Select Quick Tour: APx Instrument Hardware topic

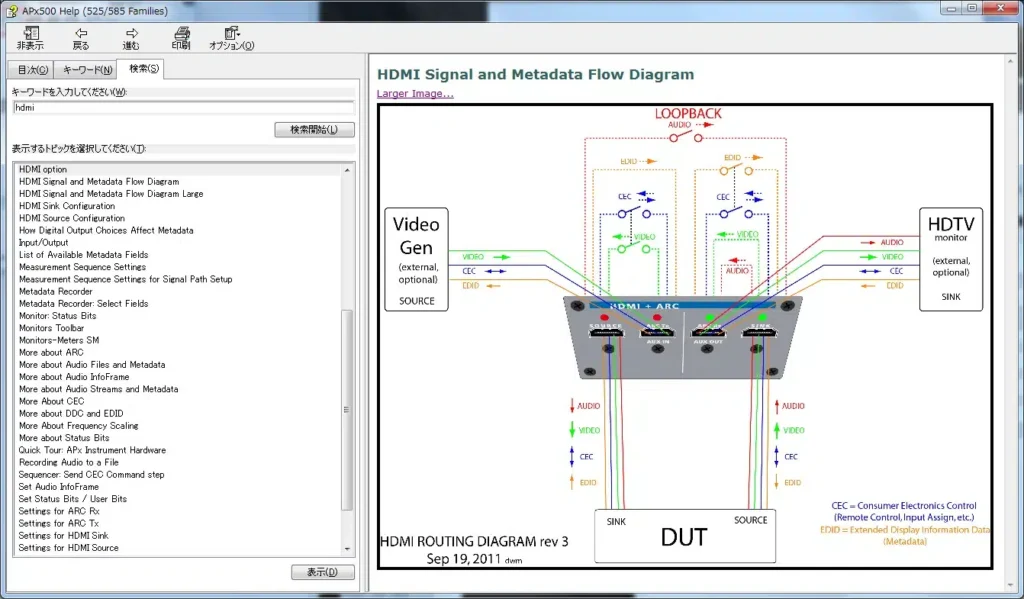click(92, 450)
